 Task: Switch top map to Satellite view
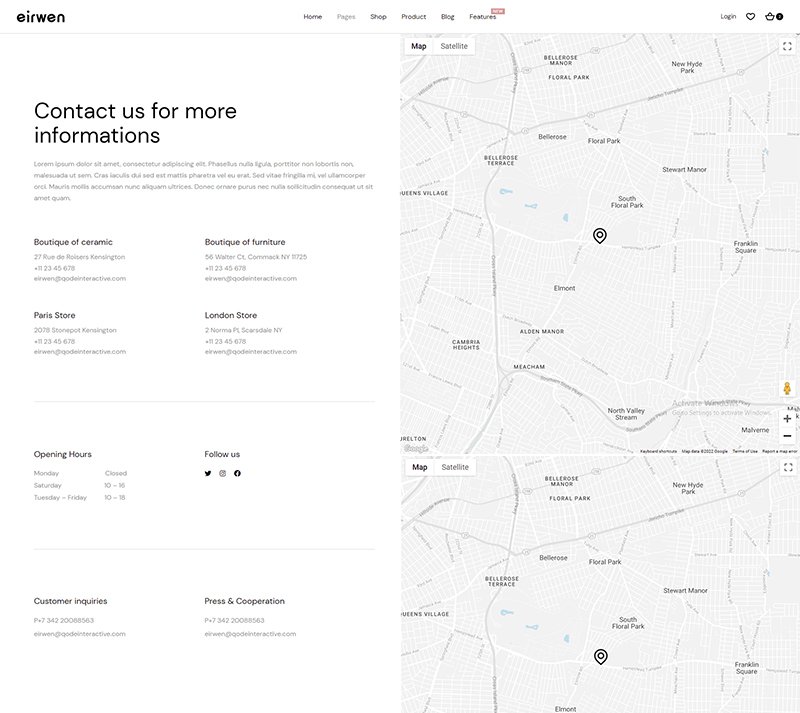tap(454, 46)
